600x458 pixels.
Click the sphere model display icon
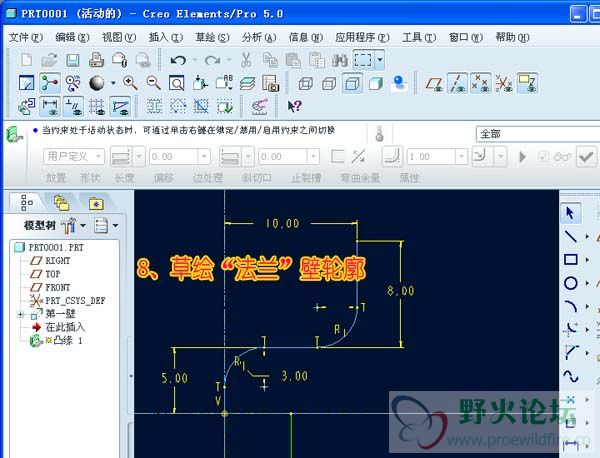tap(96, 83)
